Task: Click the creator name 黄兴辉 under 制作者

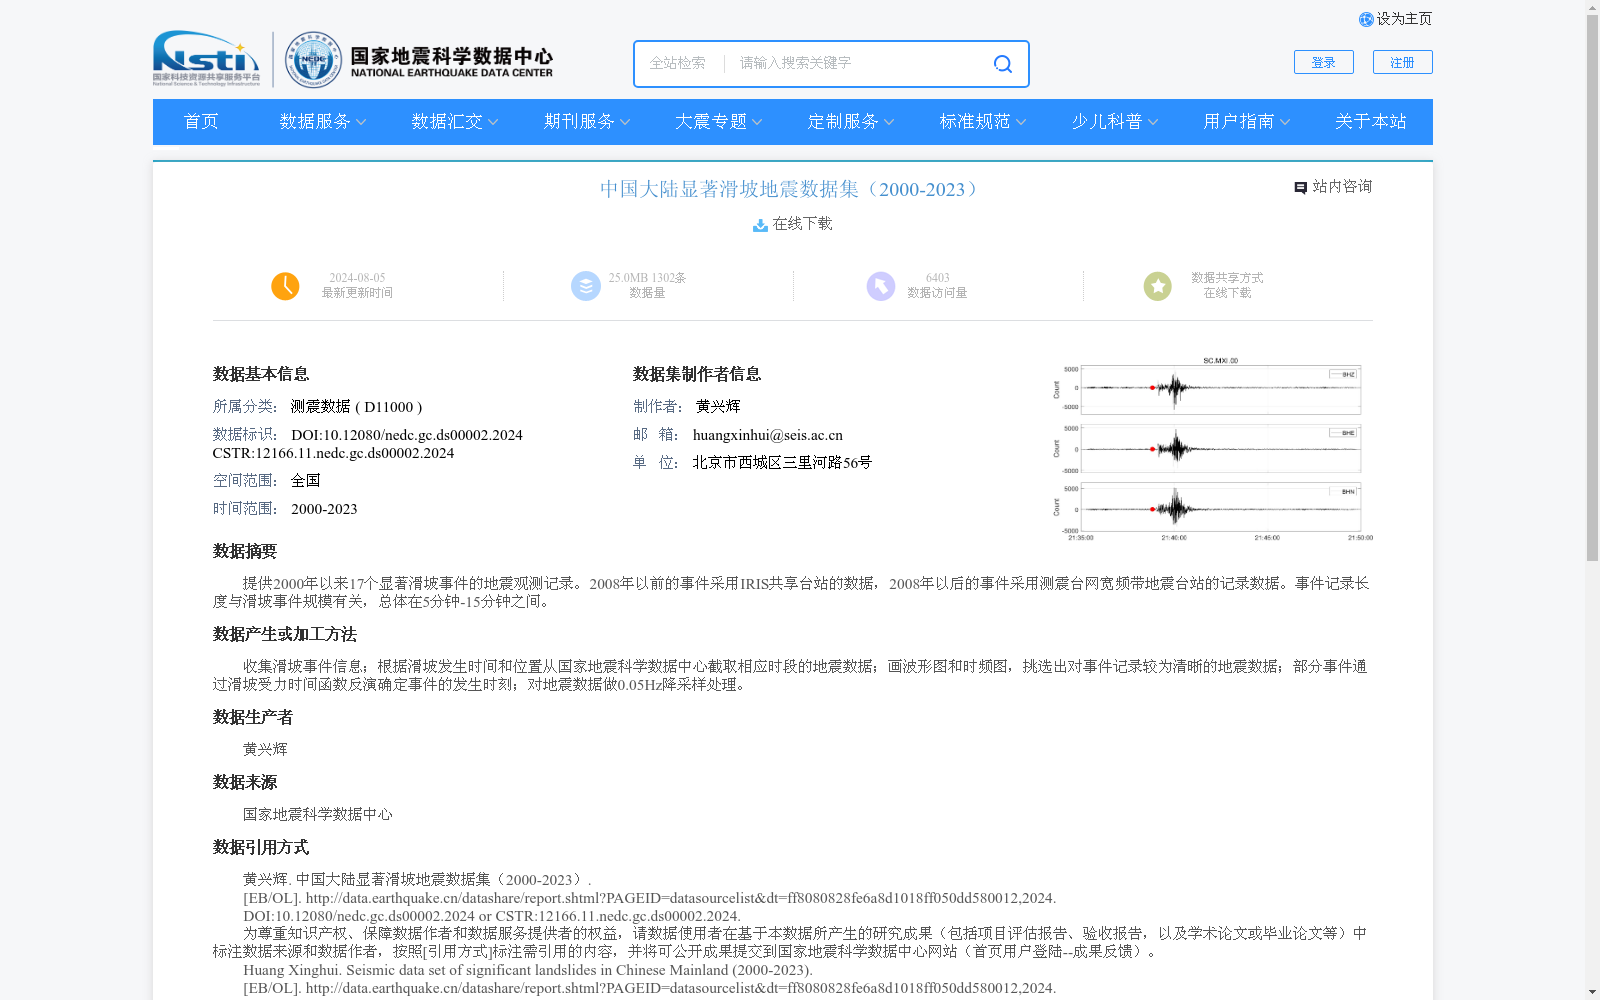Action: (718, 407)
